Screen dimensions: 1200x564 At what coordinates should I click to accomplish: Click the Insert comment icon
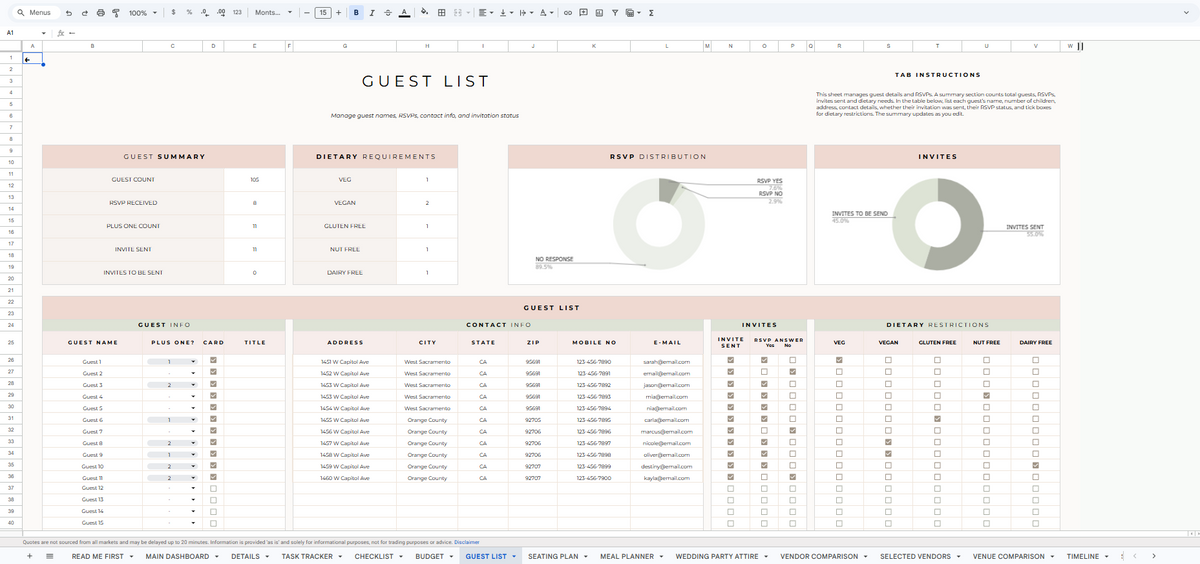click(x=584, y=12)
